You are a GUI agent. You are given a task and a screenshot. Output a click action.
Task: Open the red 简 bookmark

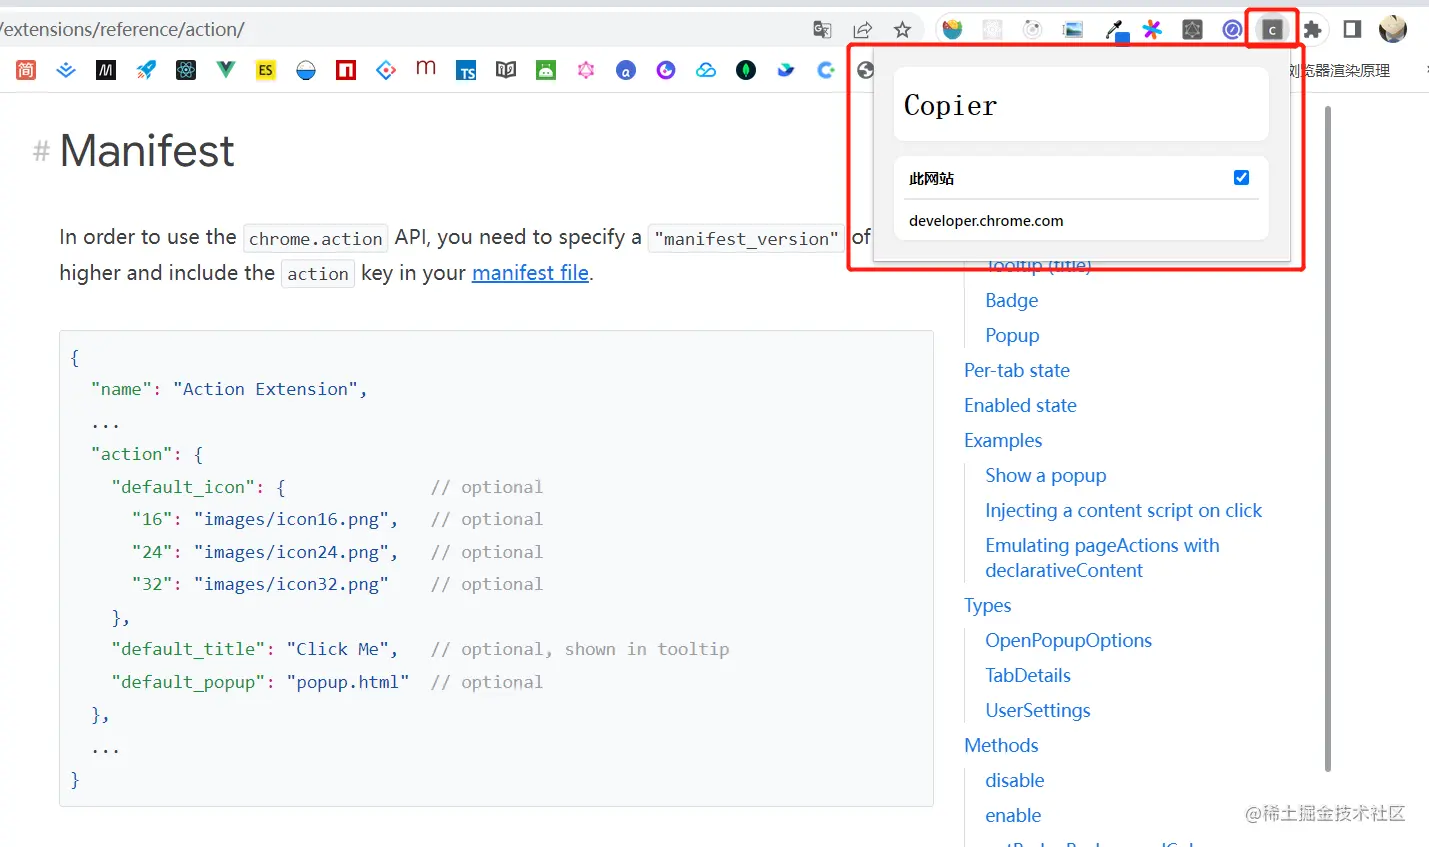click(x=26, y=70)
